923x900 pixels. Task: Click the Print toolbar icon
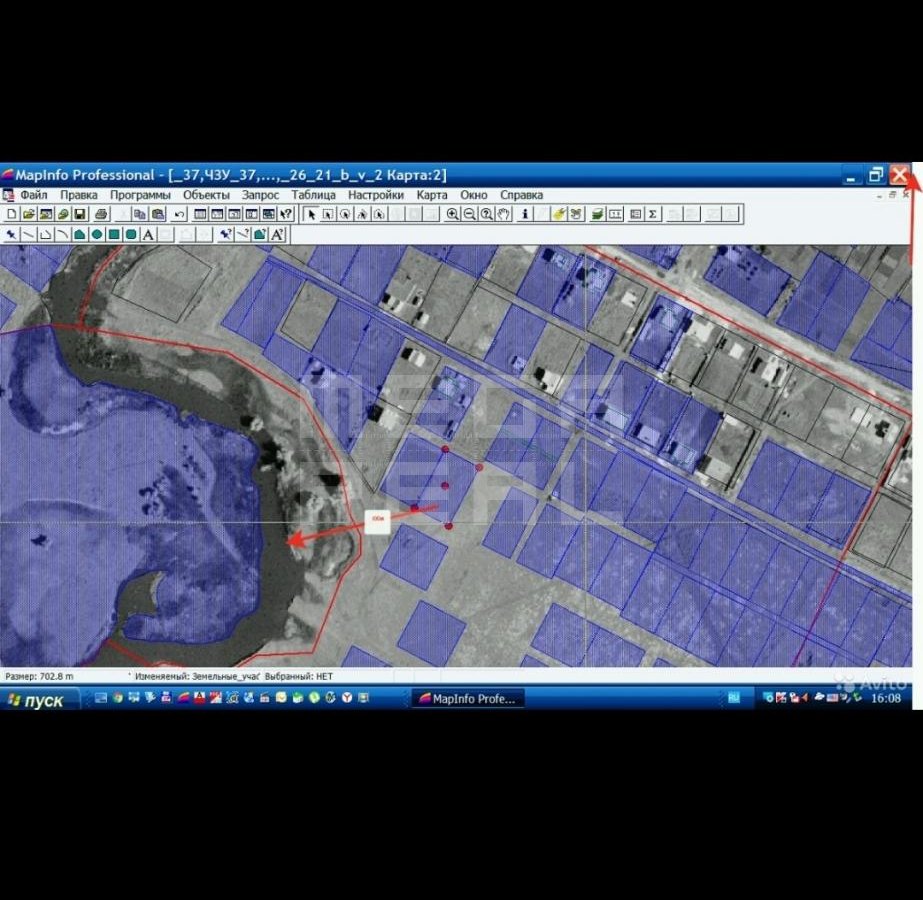point(101,214)
